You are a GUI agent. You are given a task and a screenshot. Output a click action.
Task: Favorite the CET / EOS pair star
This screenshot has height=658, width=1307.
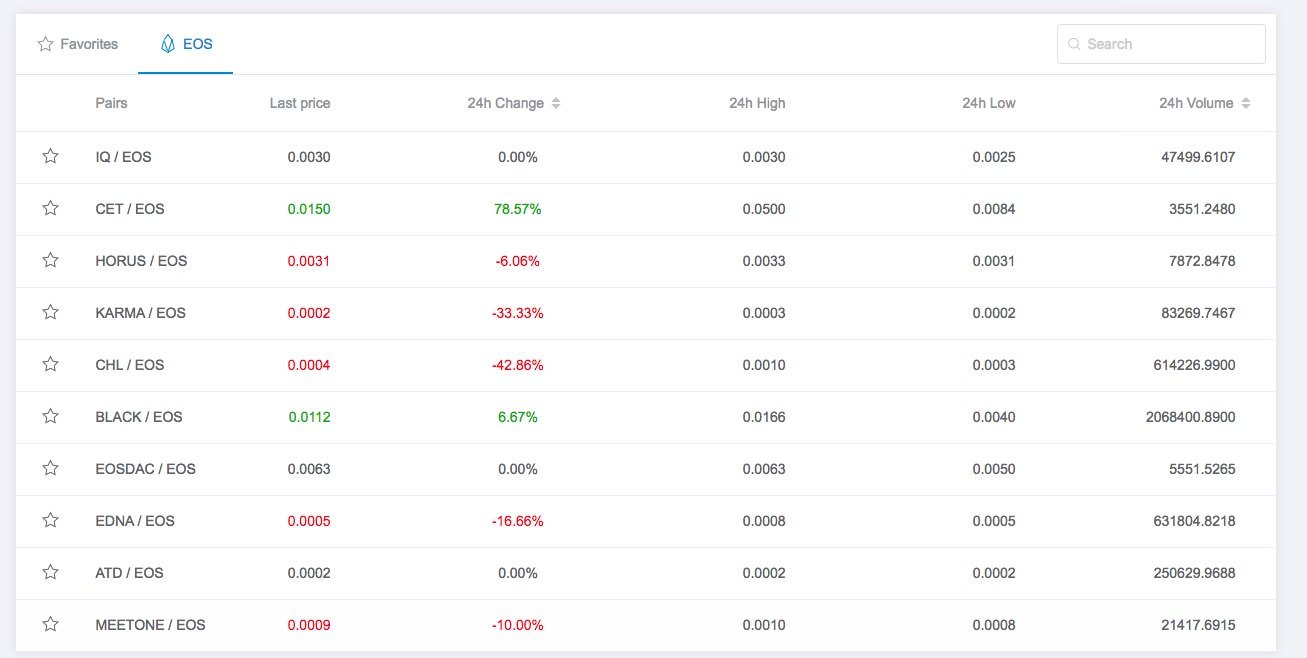click(x=50, y=209)
